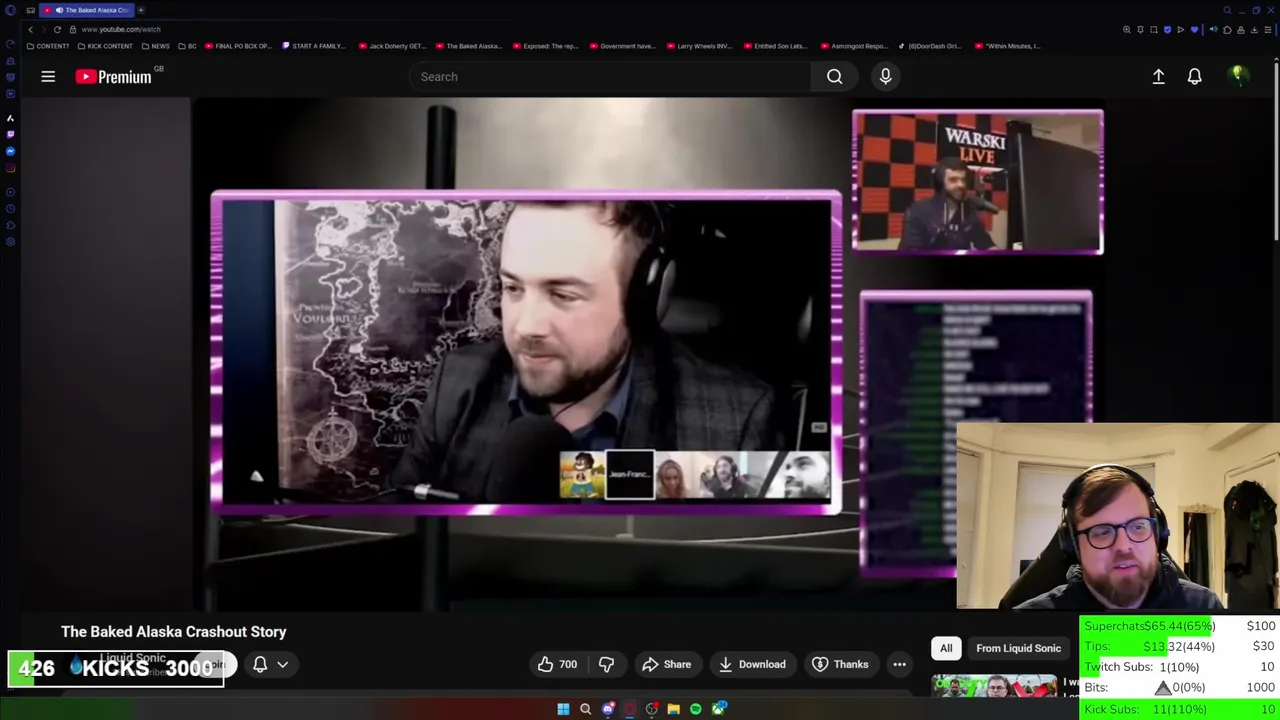
Task: Toggle channel notification bell
Action: 260,664
